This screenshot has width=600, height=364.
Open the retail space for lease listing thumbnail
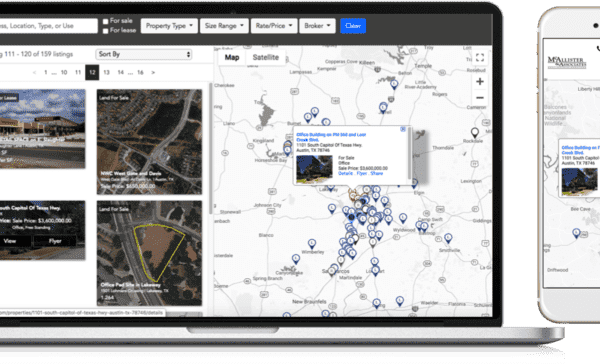(42, 129)
